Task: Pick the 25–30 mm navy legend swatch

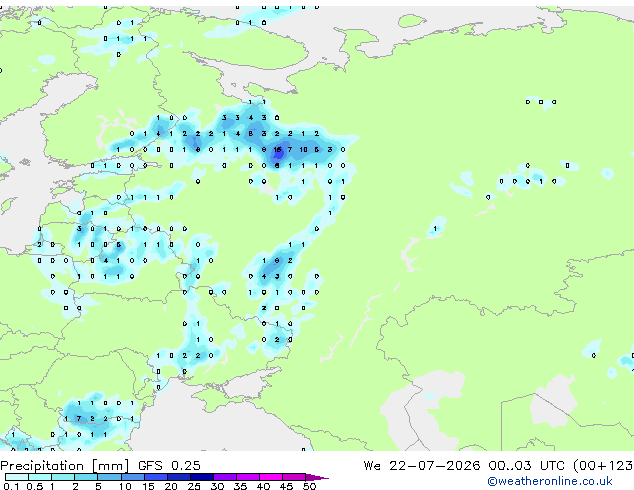Action: tap(201, 477)
